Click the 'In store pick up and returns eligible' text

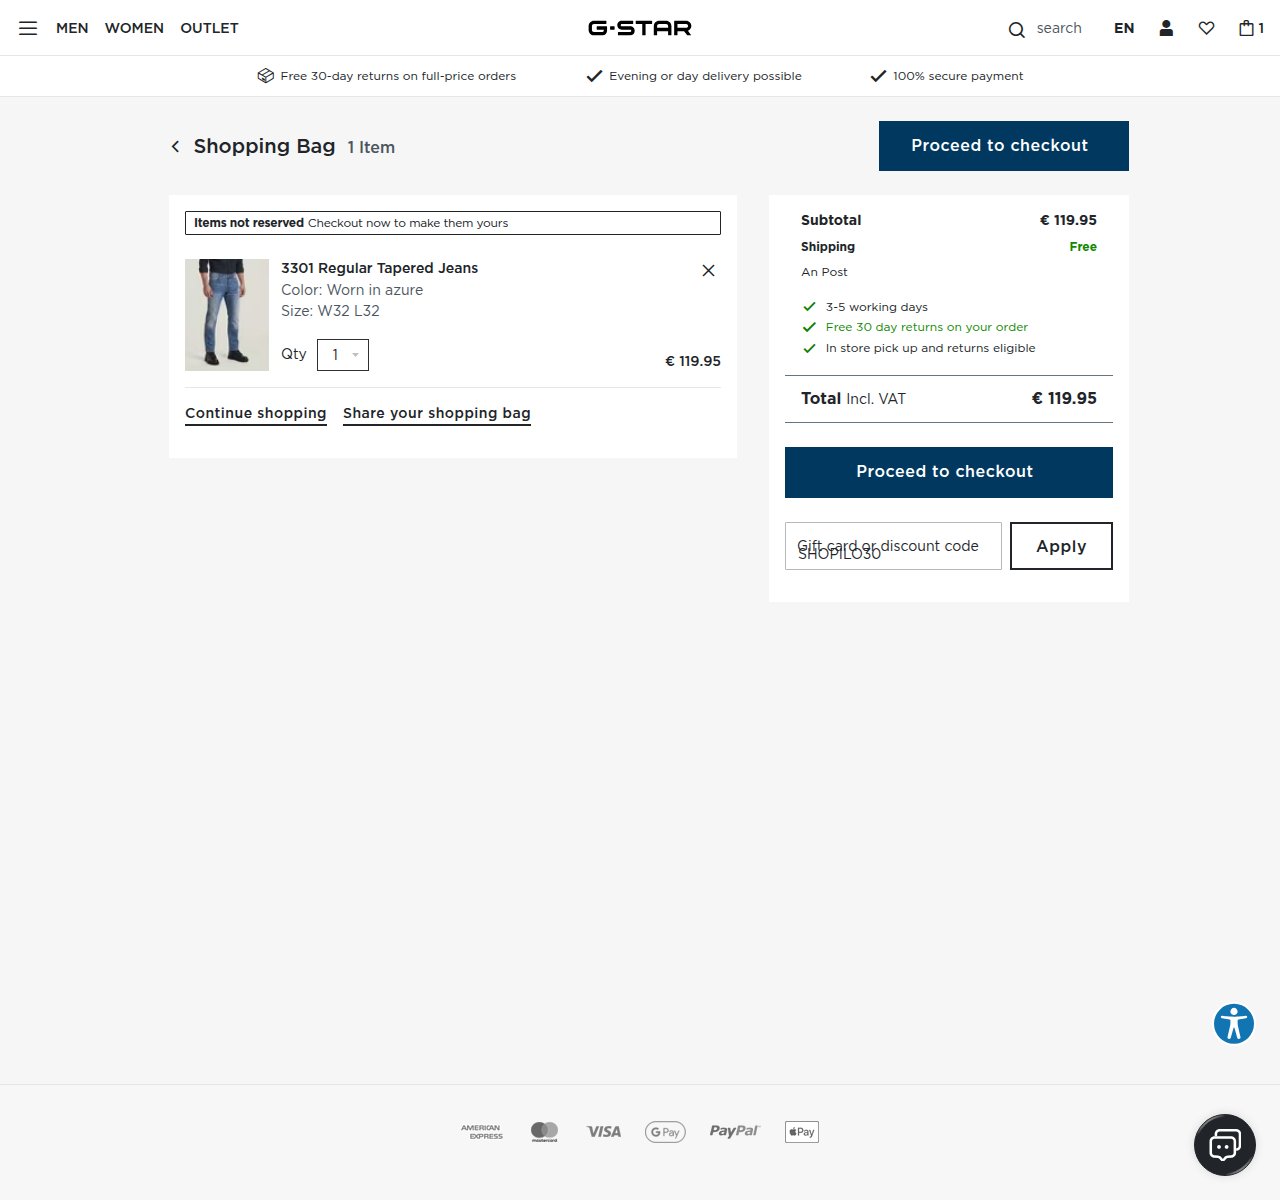(x=930, y=348)
